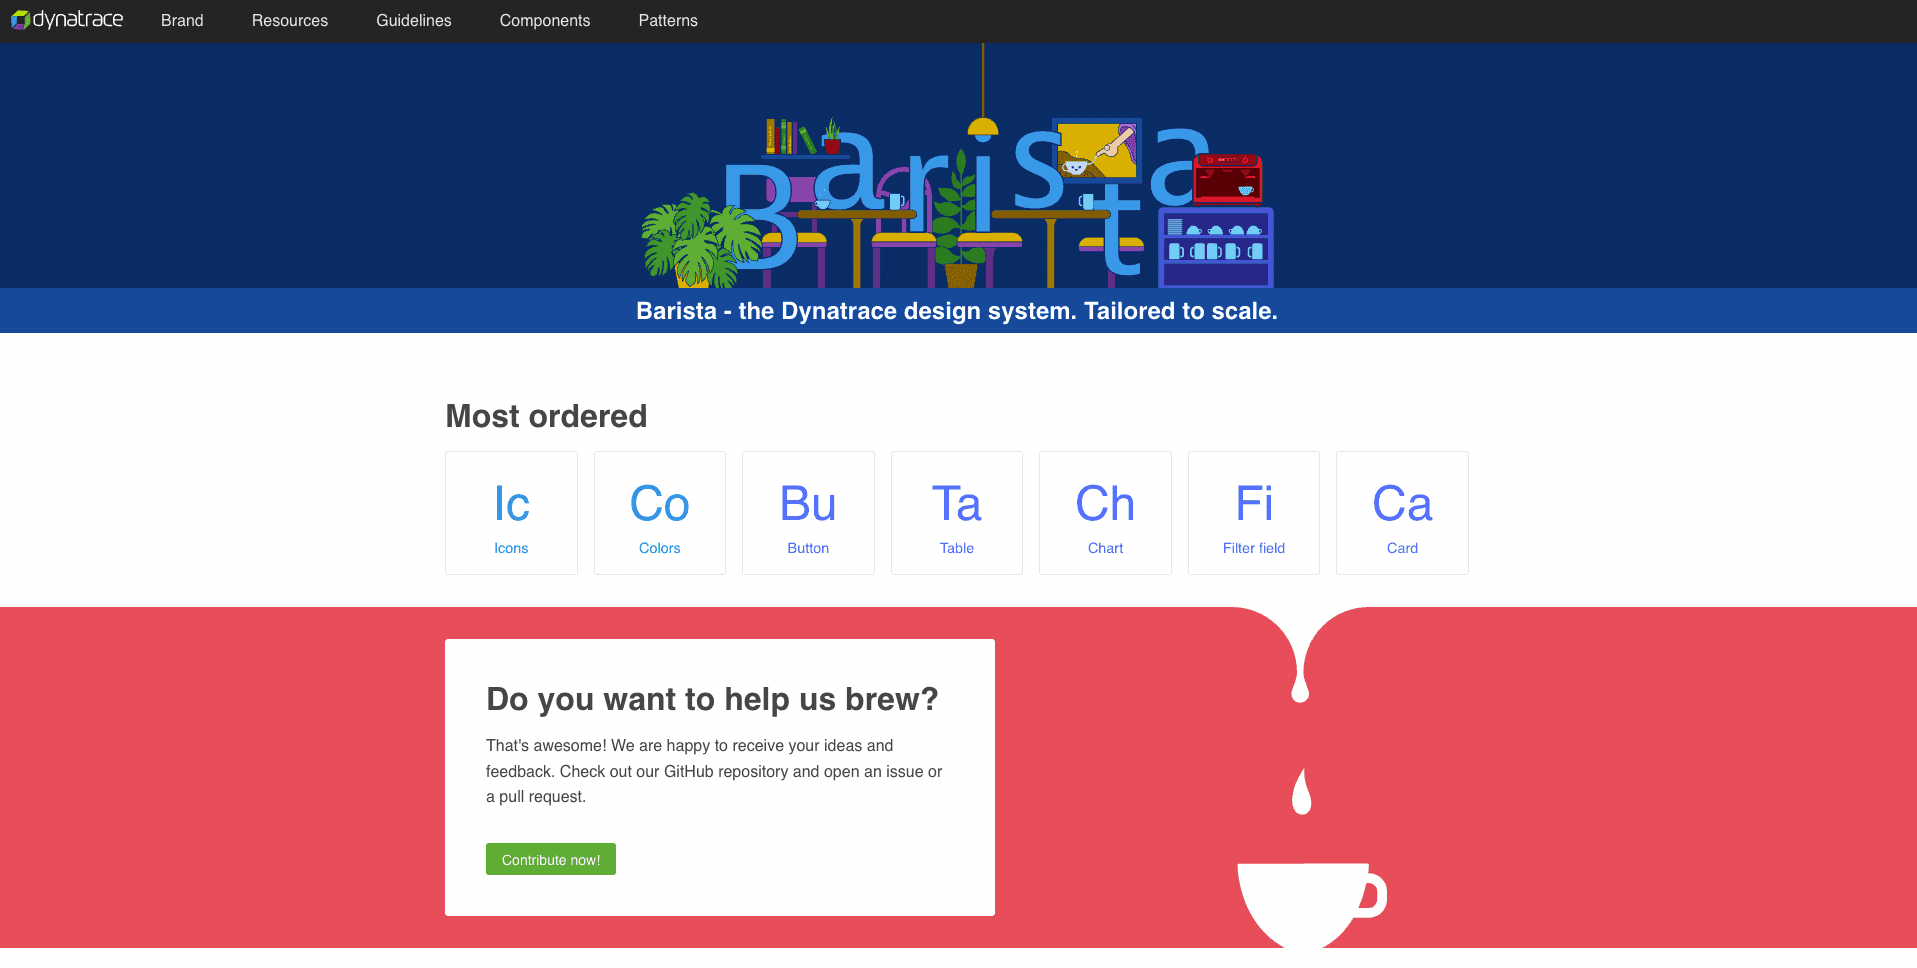
Task: Open the Icons tile
Action: (x=511, y=513)
